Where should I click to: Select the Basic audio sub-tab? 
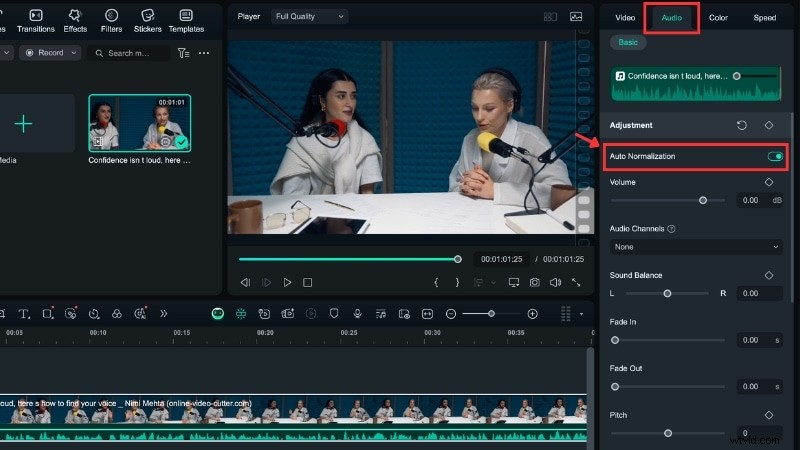point(628,42)
